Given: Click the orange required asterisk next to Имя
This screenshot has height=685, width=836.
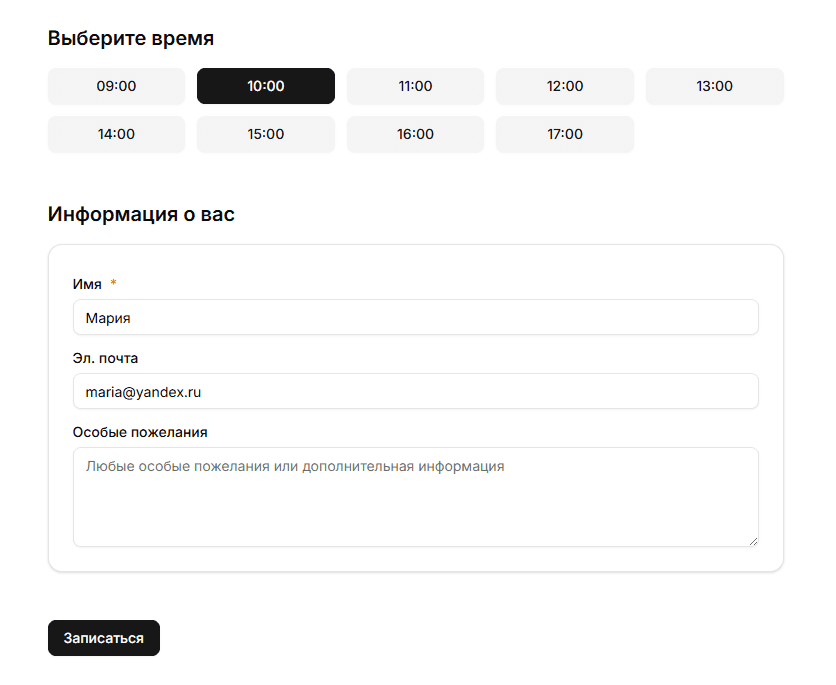Looking at the screenshot, I should pos(113,284).
